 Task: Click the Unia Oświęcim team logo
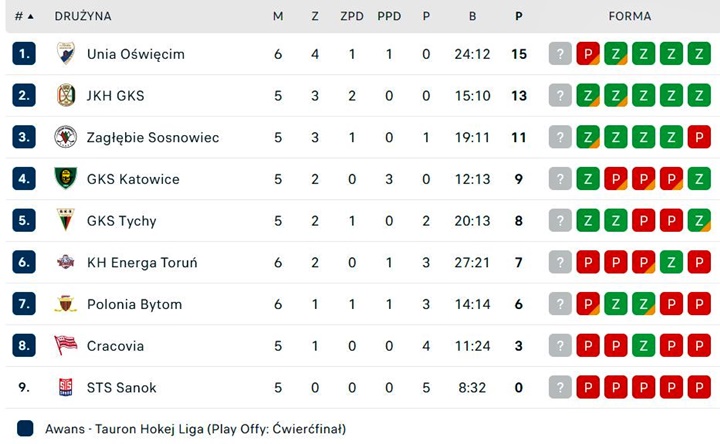66,54
